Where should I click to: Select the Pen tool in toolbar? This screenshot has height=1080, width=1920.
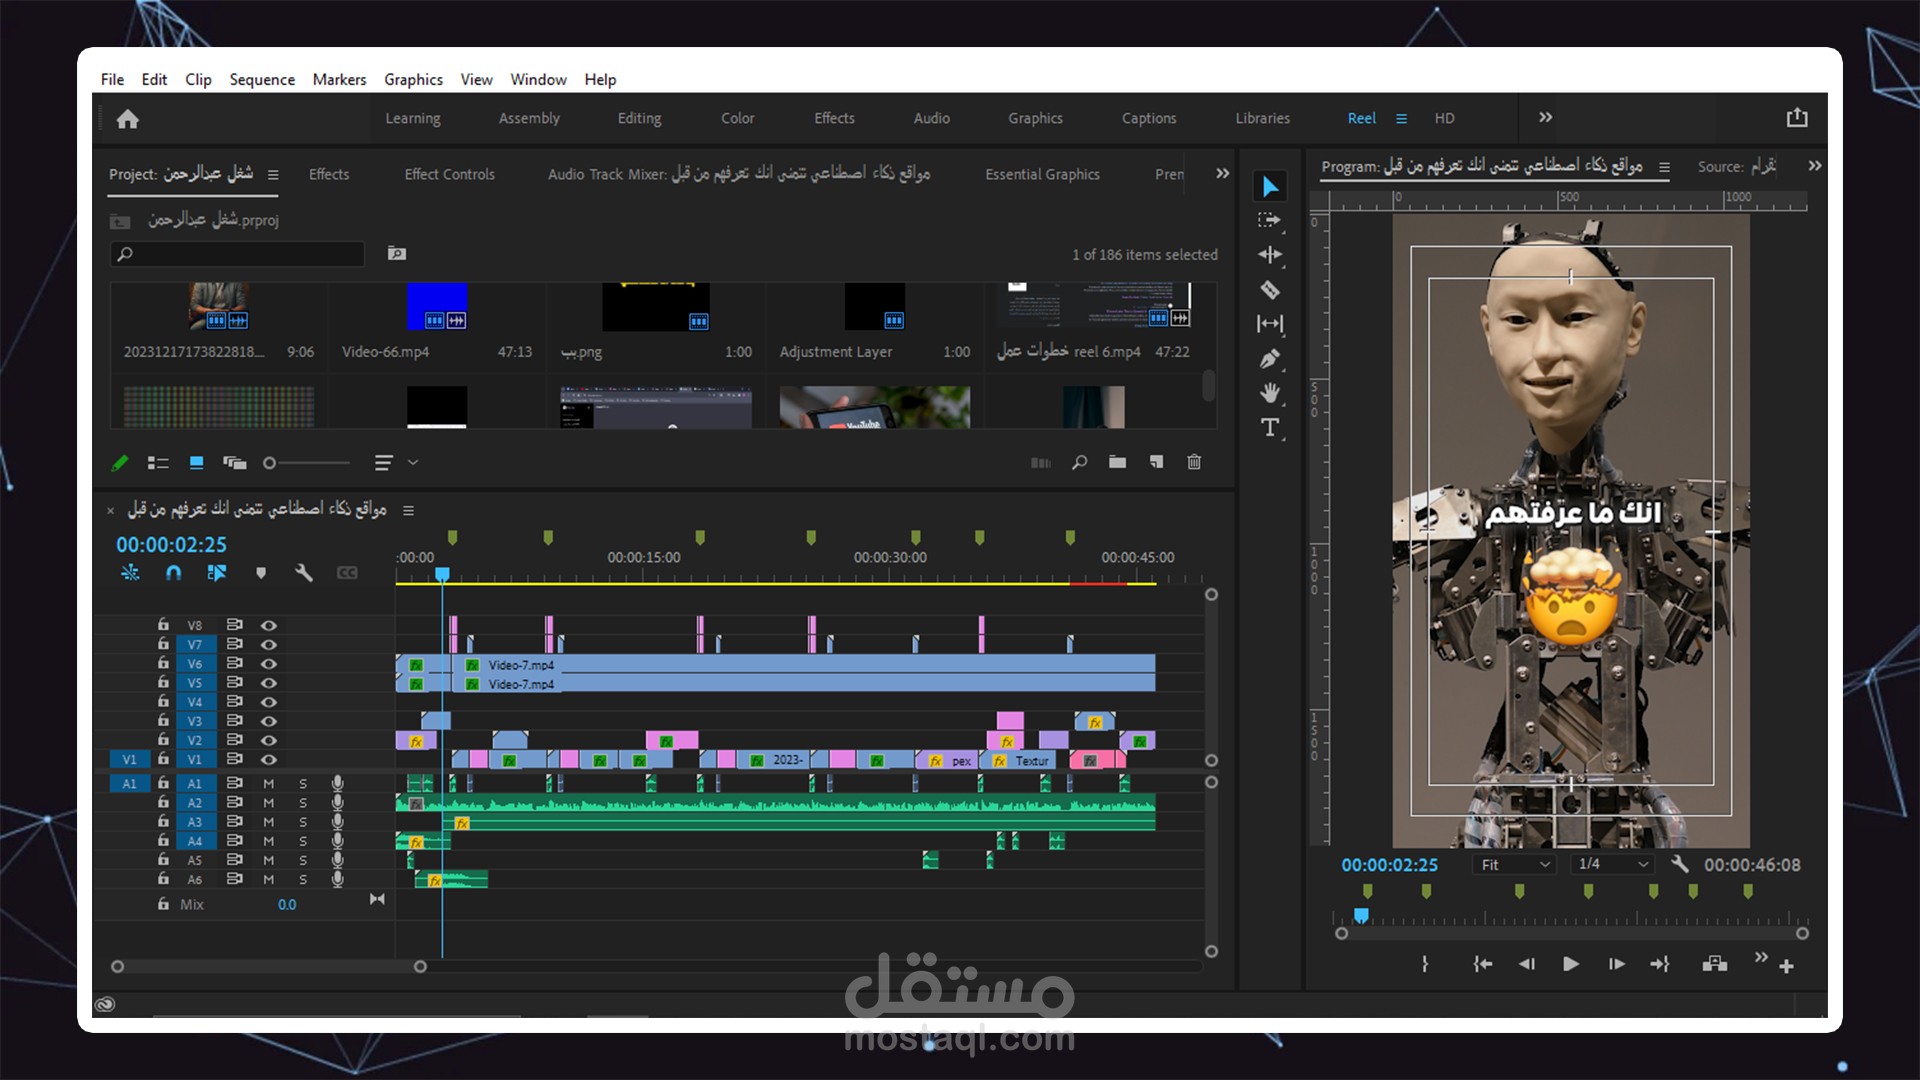click(x=1269, y=359)
